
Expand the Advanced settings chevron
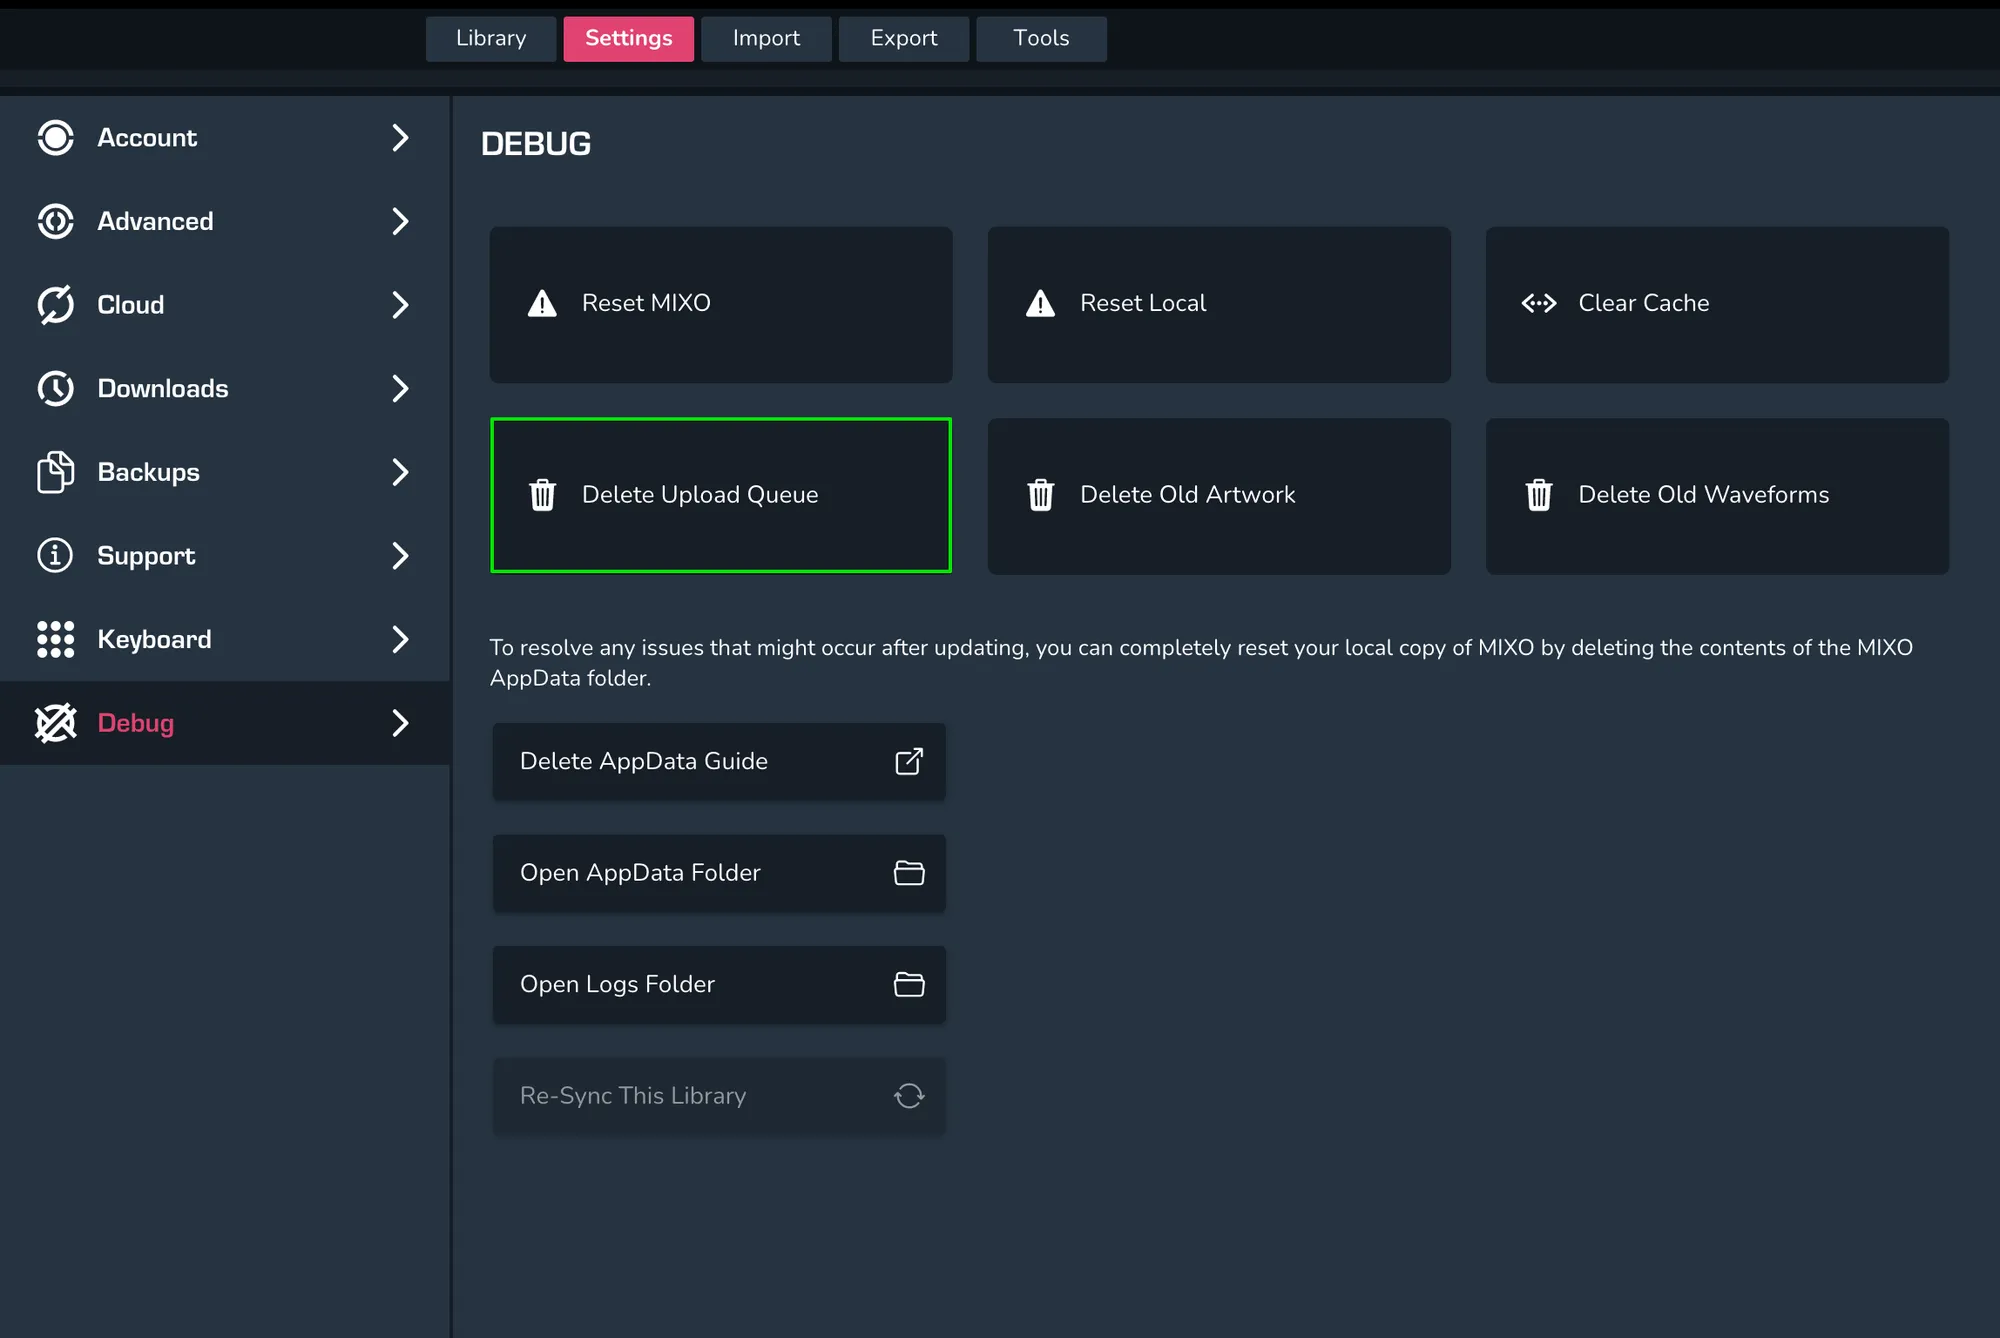400,221
